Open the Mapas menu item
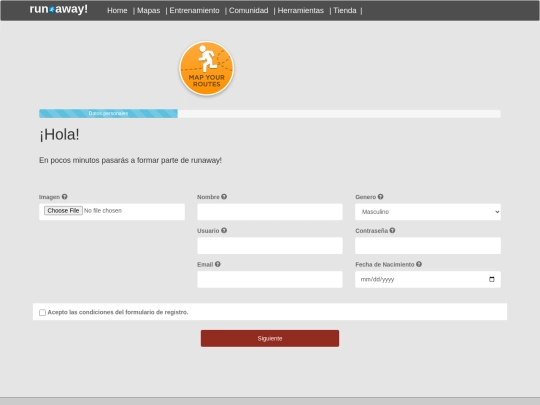Viewport: 540px width, 405px height. pyautogui.click(x=148, y=11)
